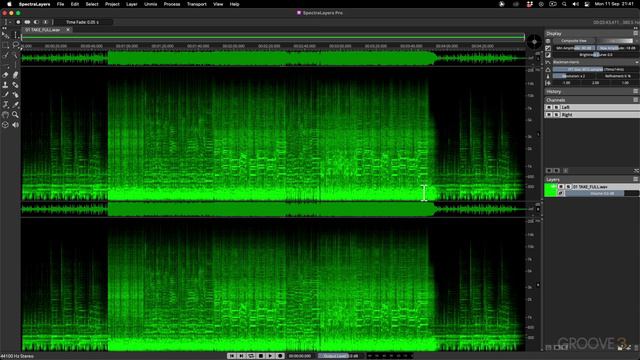Open the tool options preset dropdown
The width and height of the screenshot is (640, 360).
click(x=7, y=22)
